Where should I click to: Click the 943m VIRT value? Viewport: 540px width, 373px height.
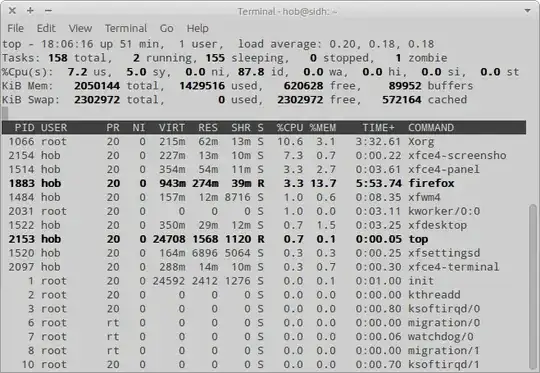coord(172,183)
